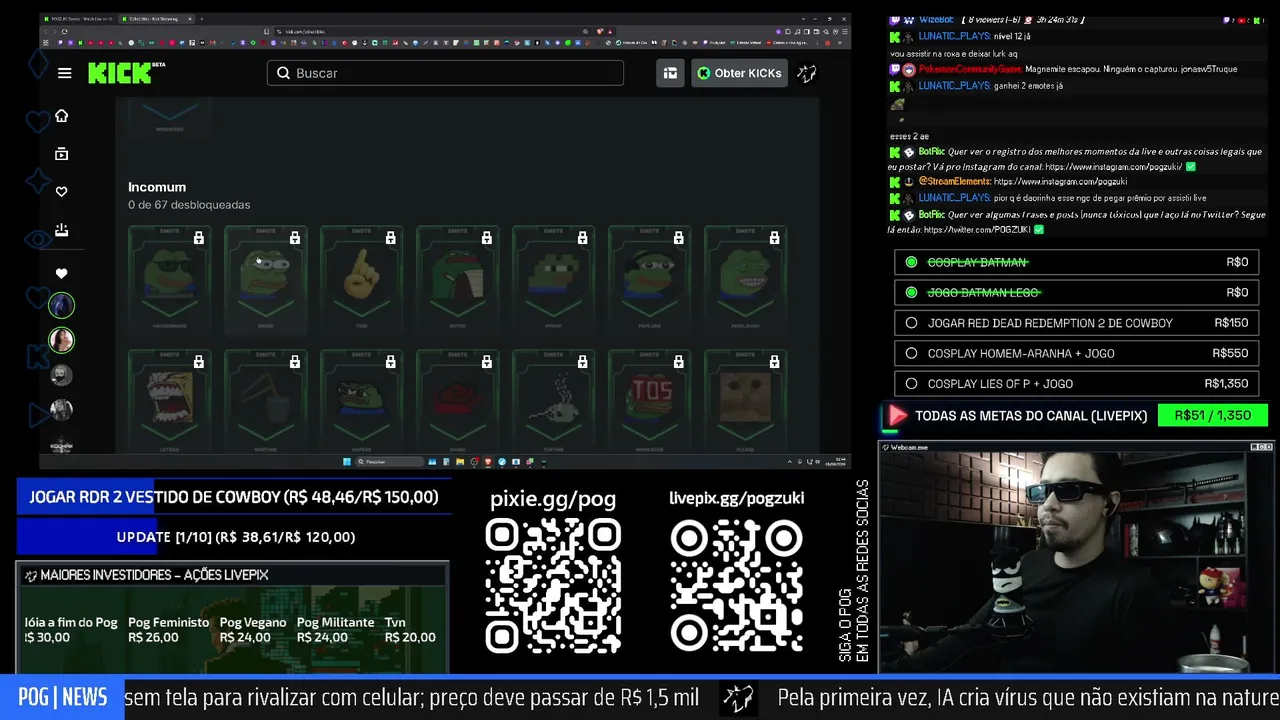Image resolution: width=1280 pixels, height=720 pixels.
Task: Click the pixie.gg/pog label
Action: (552, 499)
